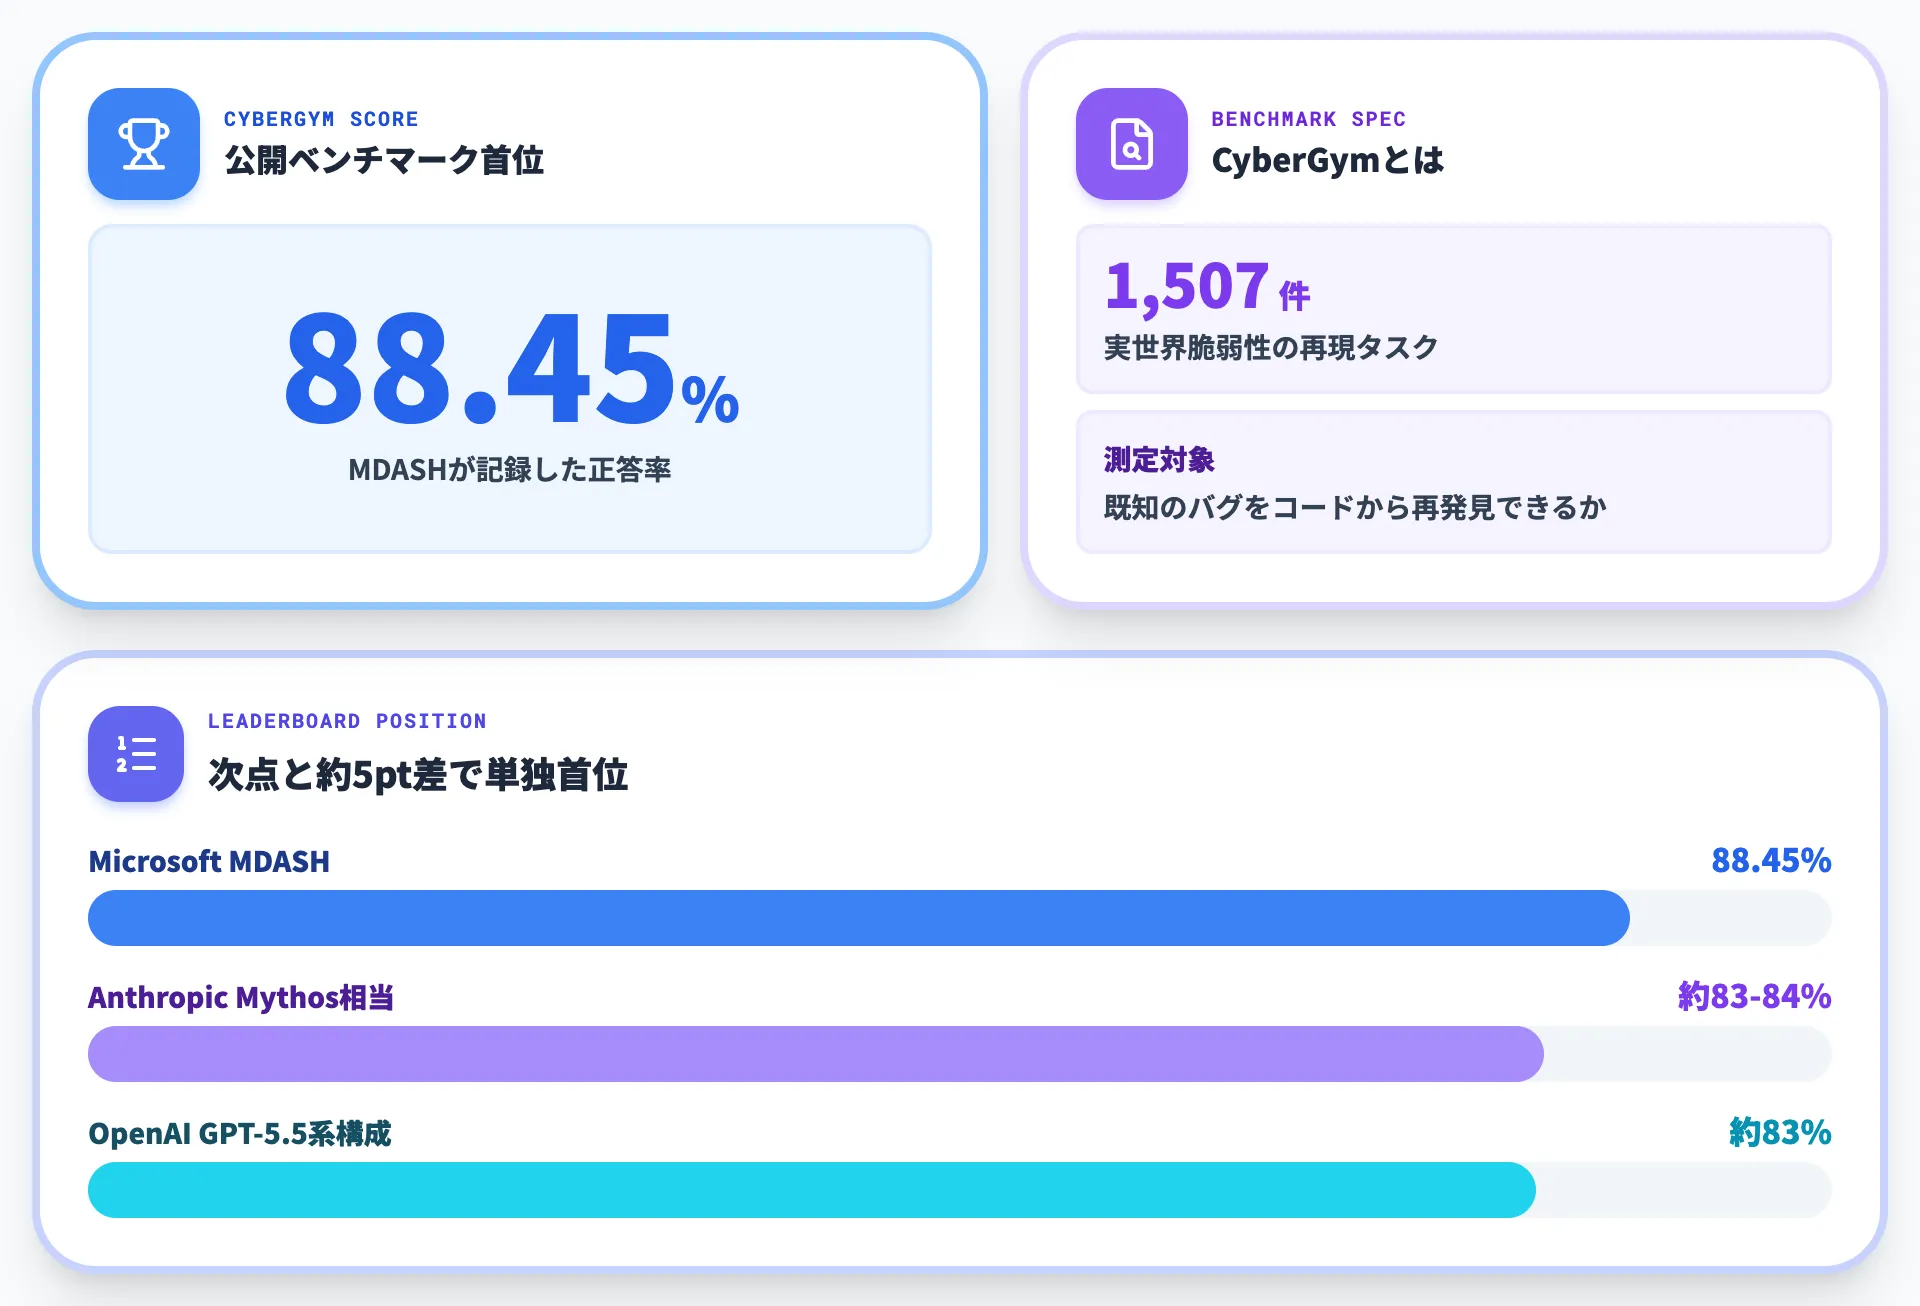Click the heading 次点と約5pt差で単独首位

point(418,774)
